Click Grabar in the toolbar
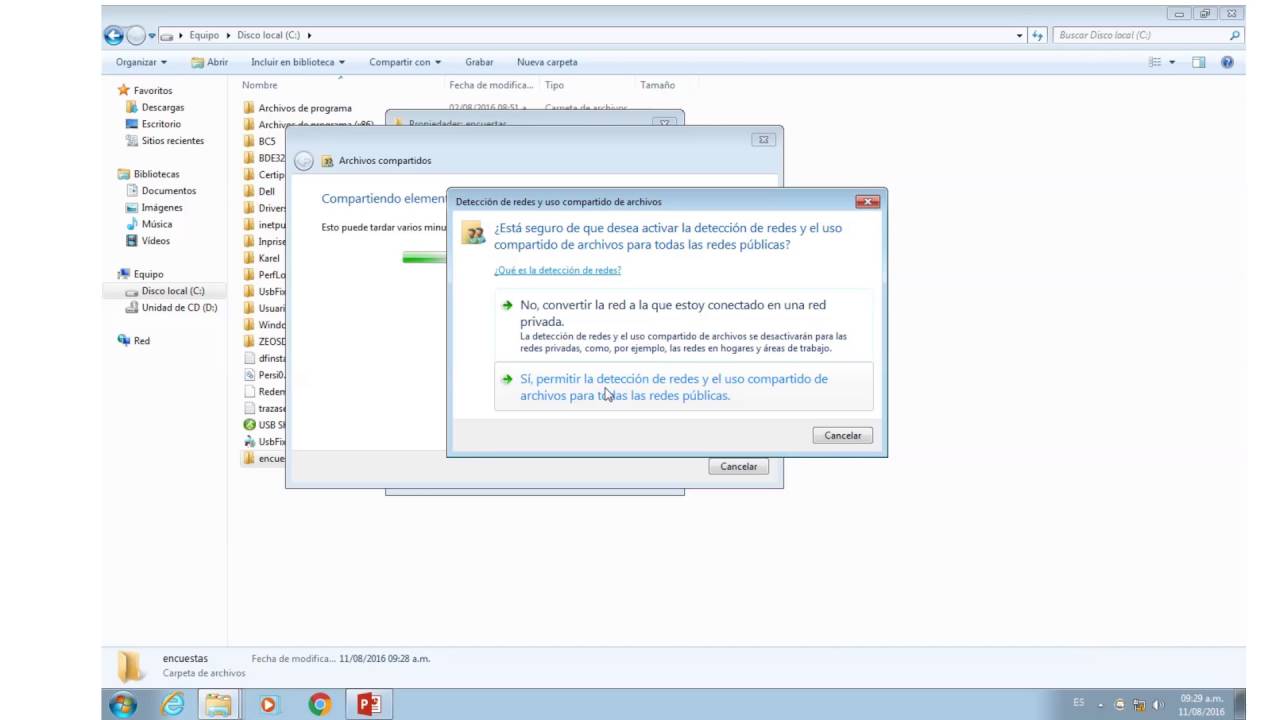The height and width of the screenshot is (720, 1280). click(x=479, y=62)
